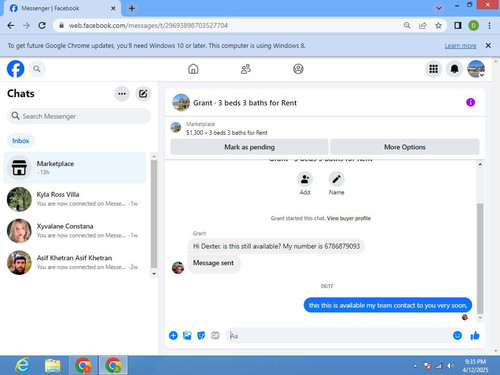Click the conversation scrollbar down arrow
The image size is (500, 375).
[x=480, y=318]
